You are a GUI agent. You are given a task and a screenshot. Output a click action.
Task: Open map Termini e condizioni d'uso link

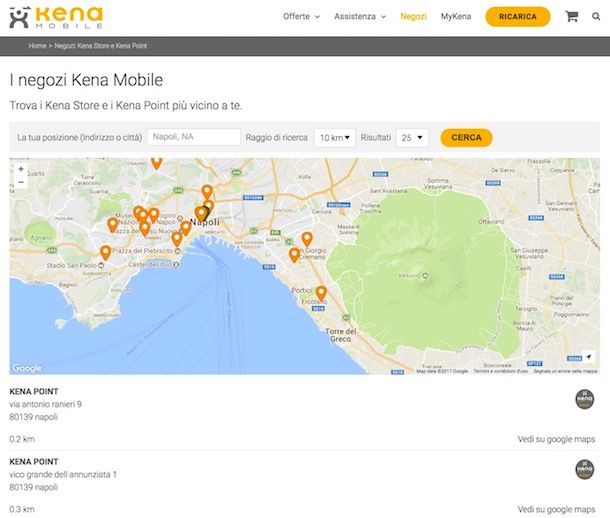pyautogui.click(x=500, y=371)
